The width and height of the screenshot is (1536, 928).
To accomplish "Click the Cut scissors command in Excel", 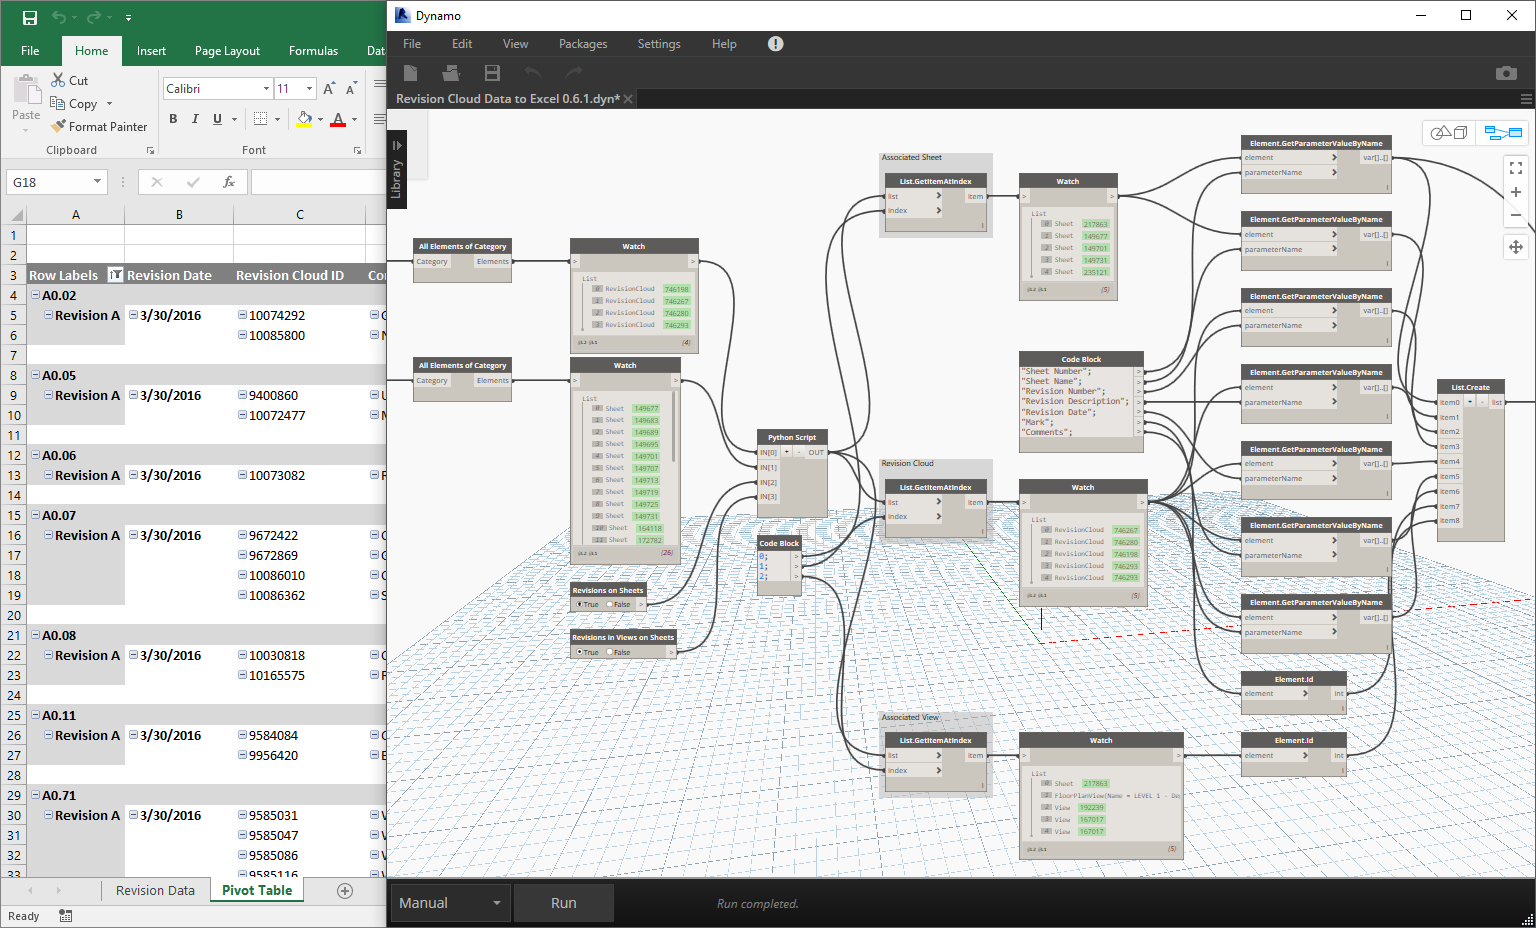I will pos(70,80).
